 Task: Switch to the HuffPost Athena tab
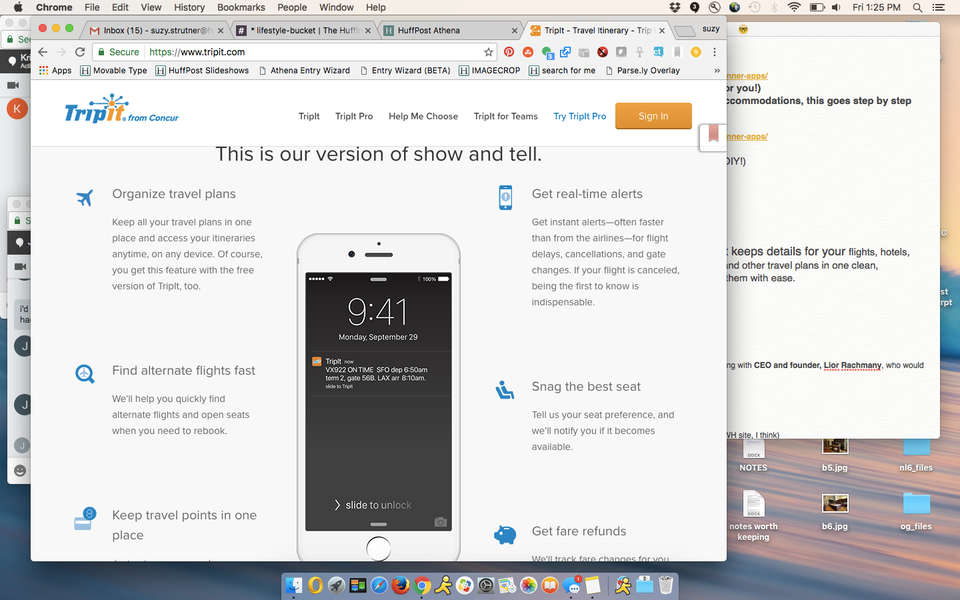point(451,30)
